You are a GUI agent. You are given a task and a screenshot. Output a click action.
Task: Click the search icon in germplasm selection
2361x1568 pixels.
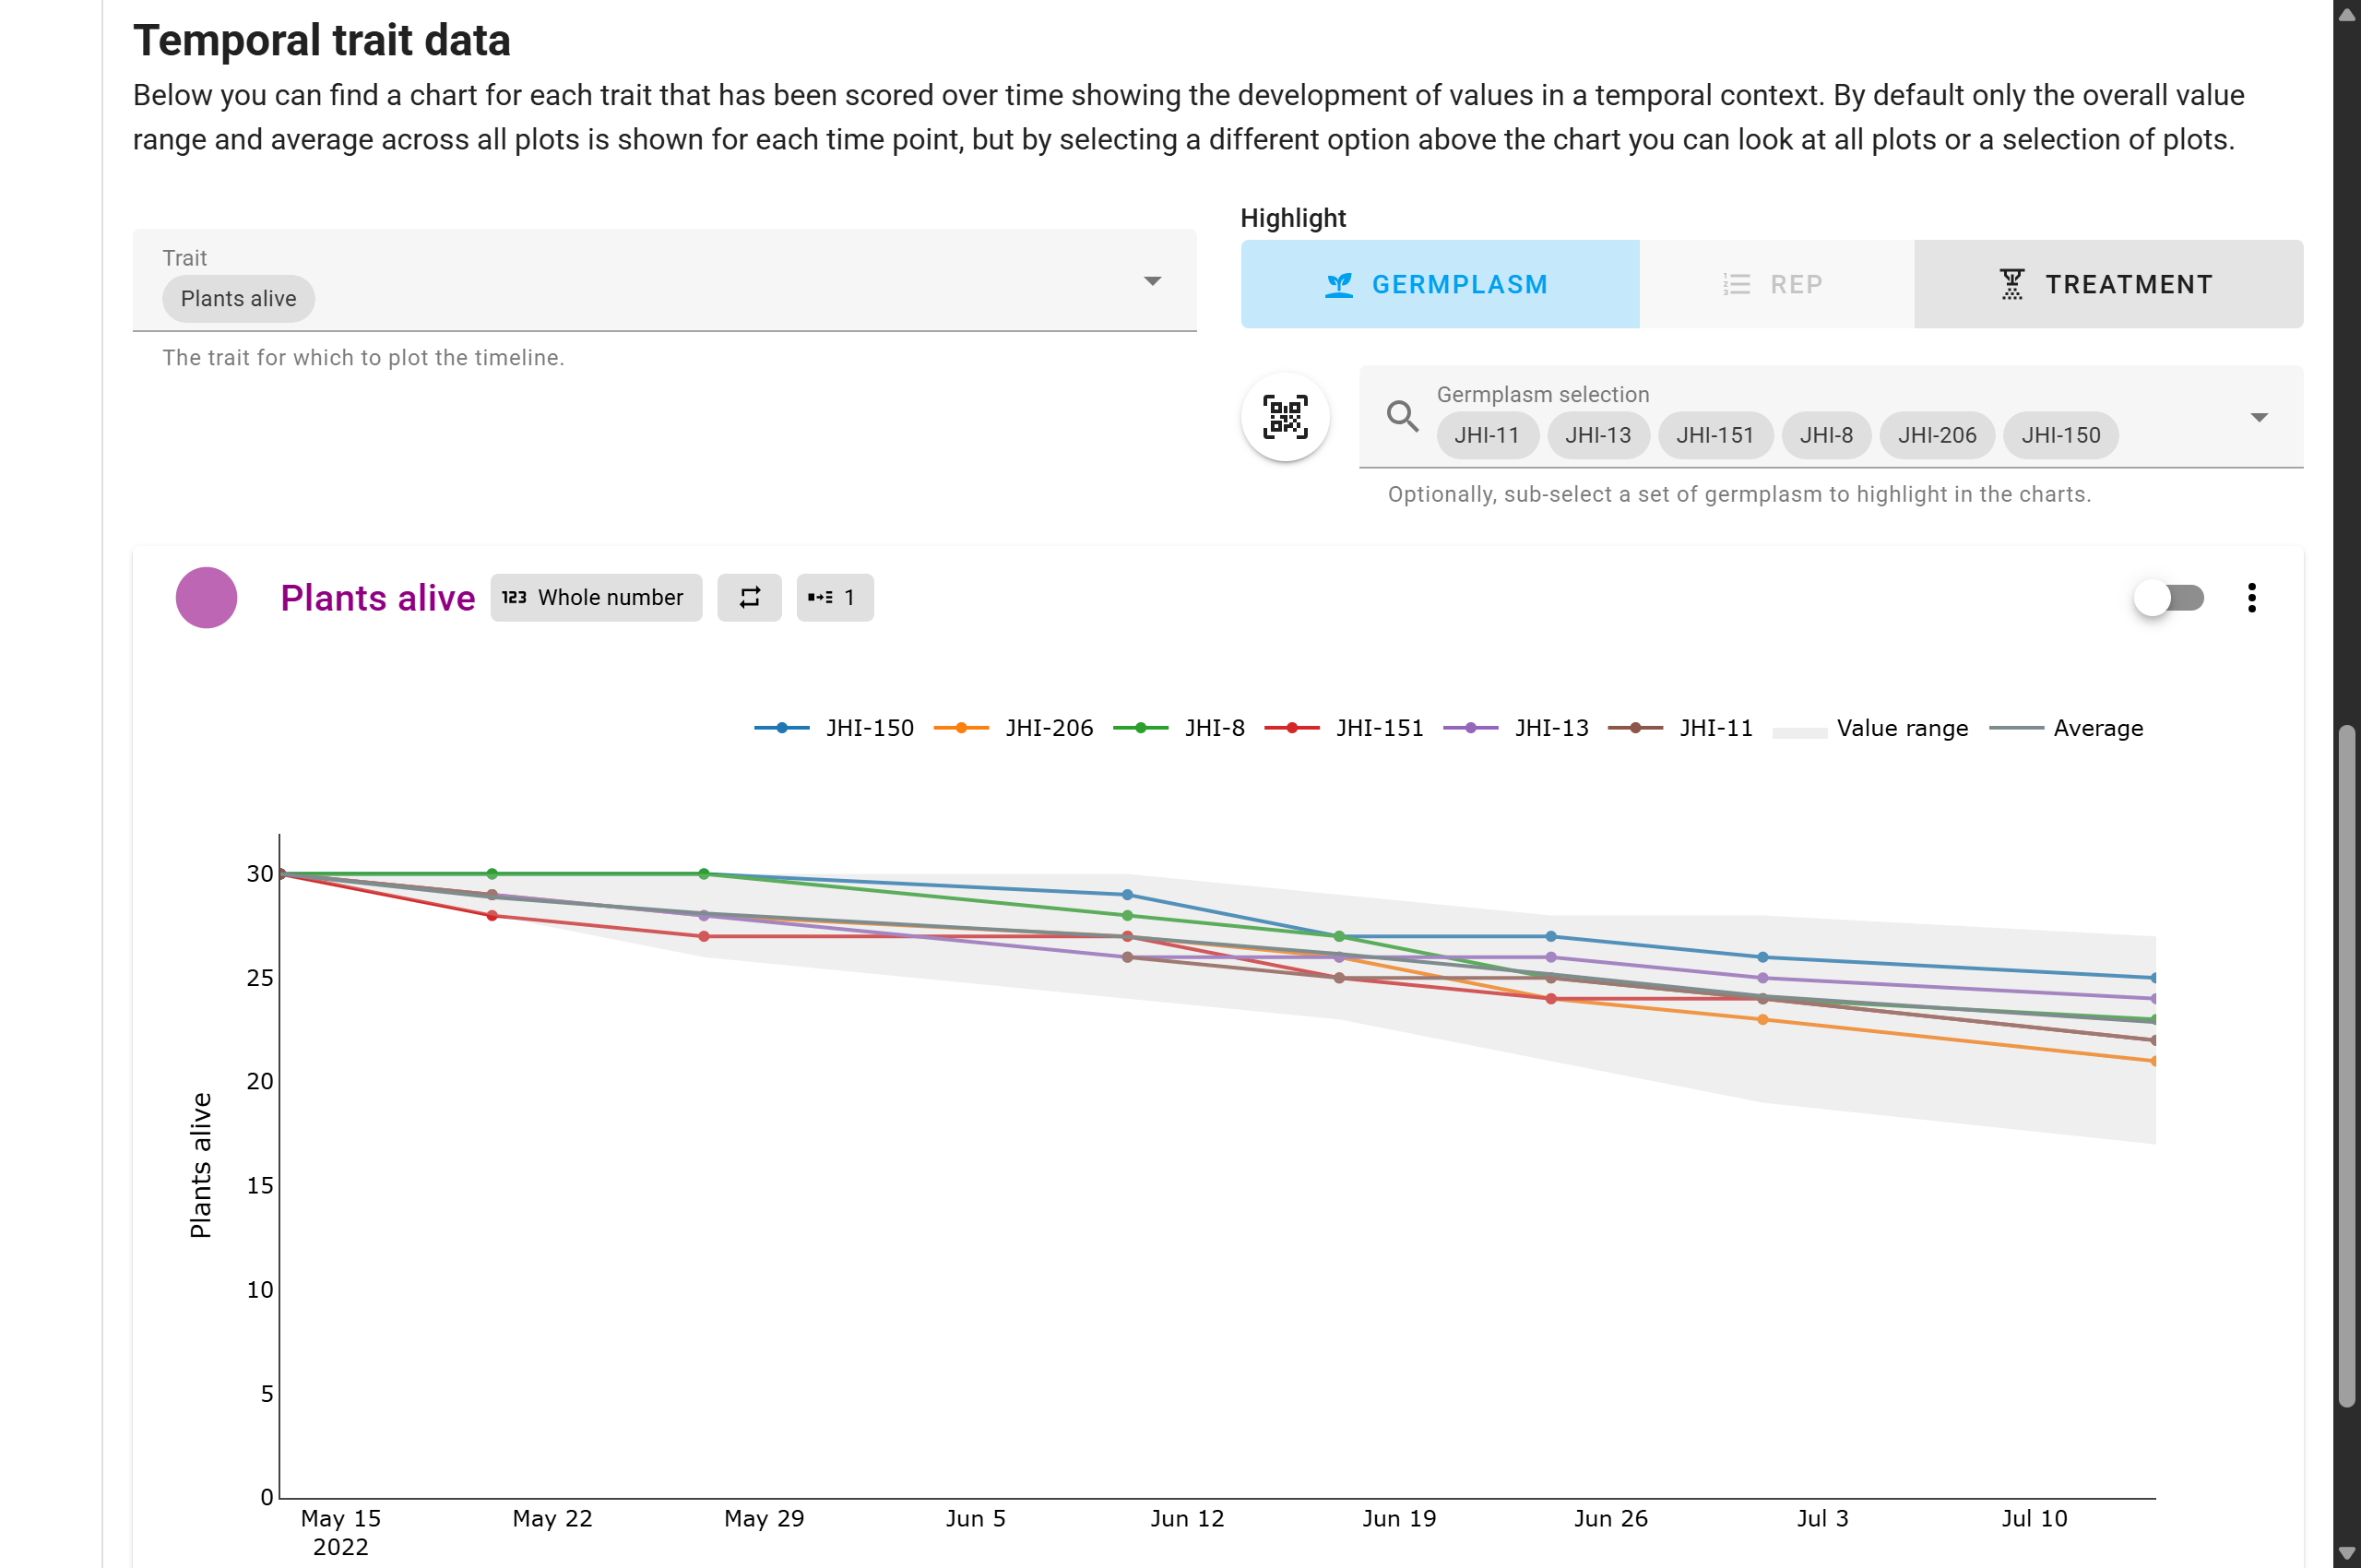click(1402, 418)
